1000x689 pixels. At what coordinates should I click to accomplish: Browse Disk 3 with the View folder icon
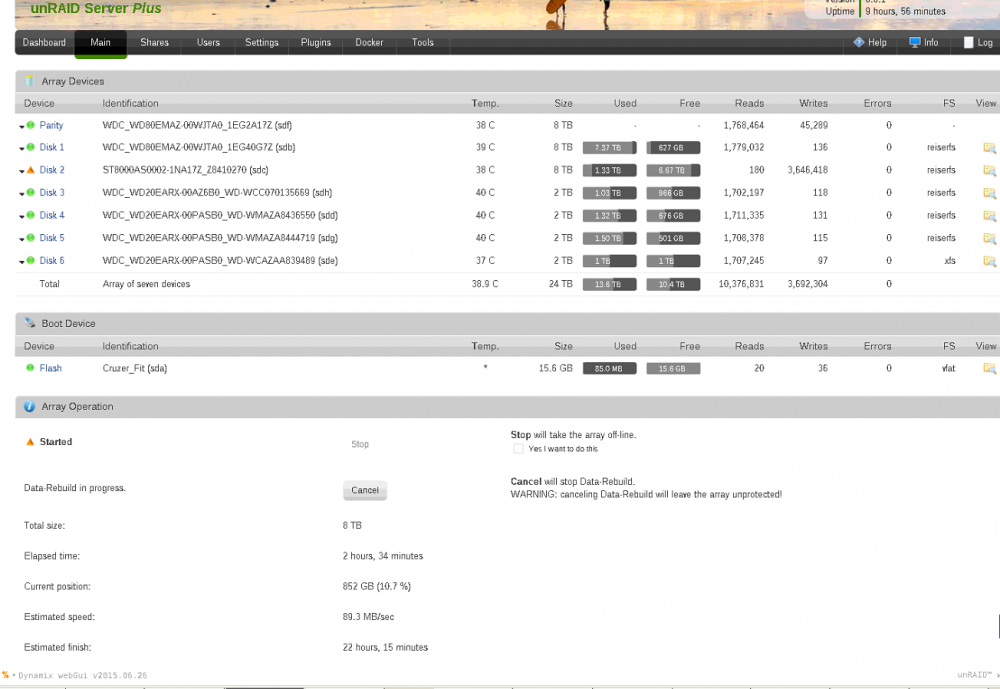(989, 193)
